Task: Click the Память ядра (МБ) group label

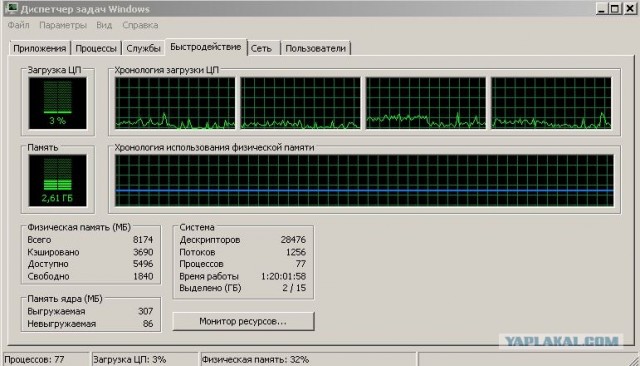Action: pyautogui.click(x=64, y=299)
